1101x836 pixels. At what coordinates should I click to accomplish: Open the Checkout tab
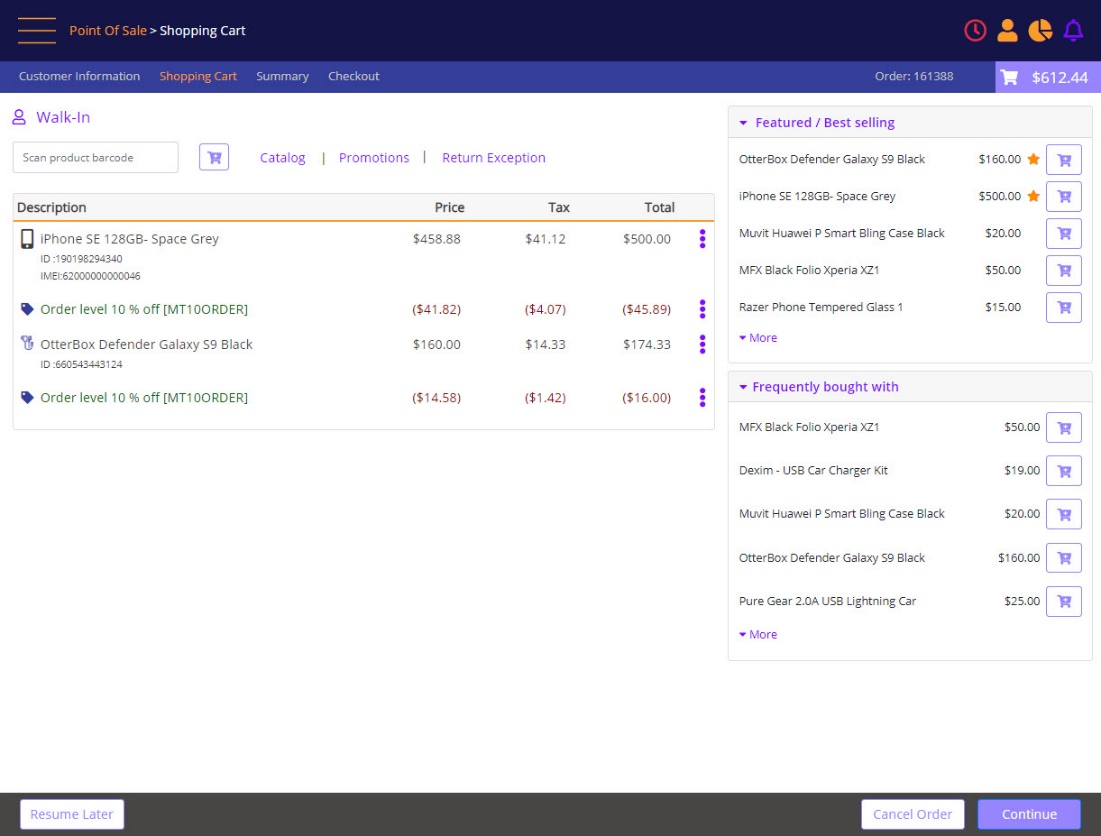(x=353, y=76)
